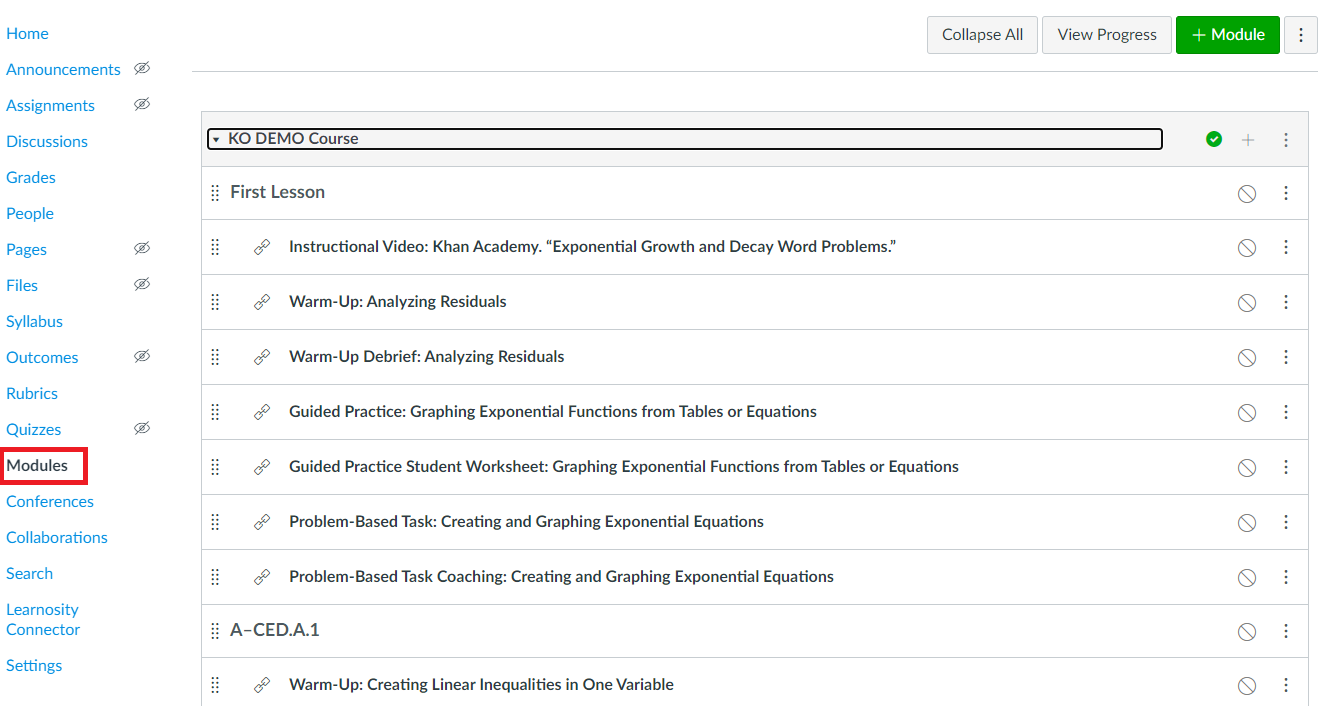Image resolution: width=1325 pixels, height=706 pixels.
Task: Select Modules in course navigation
Action: (37, 466)
